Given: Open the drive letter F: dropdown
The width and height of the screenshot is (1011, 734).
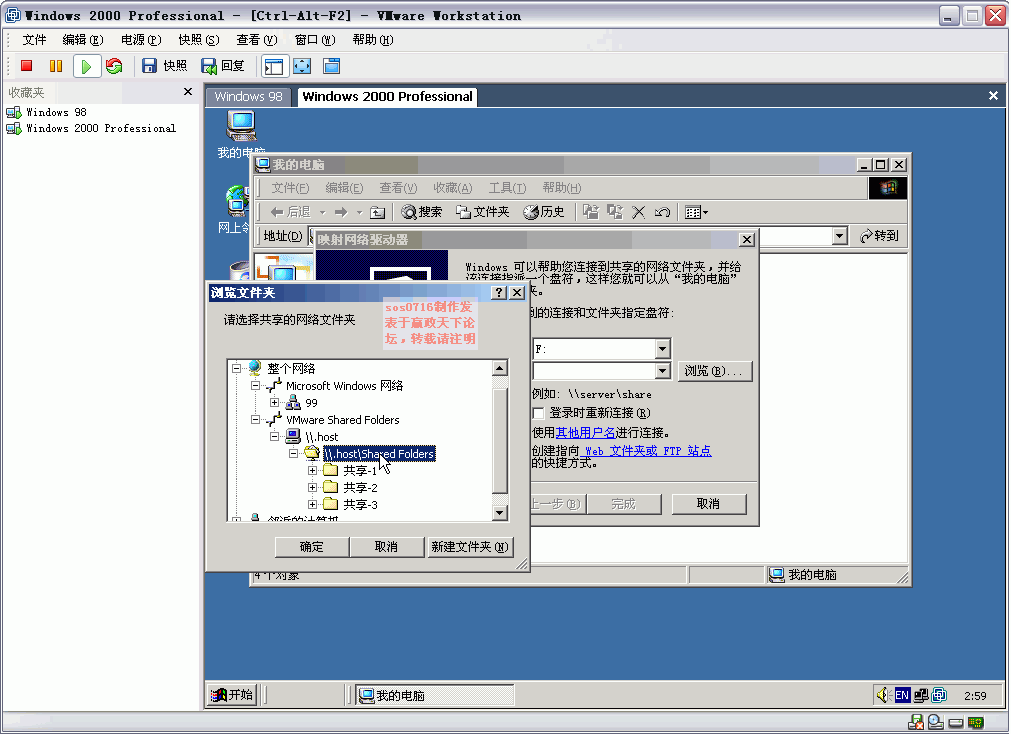Looking at the screenshot, I should coord(662,349).
